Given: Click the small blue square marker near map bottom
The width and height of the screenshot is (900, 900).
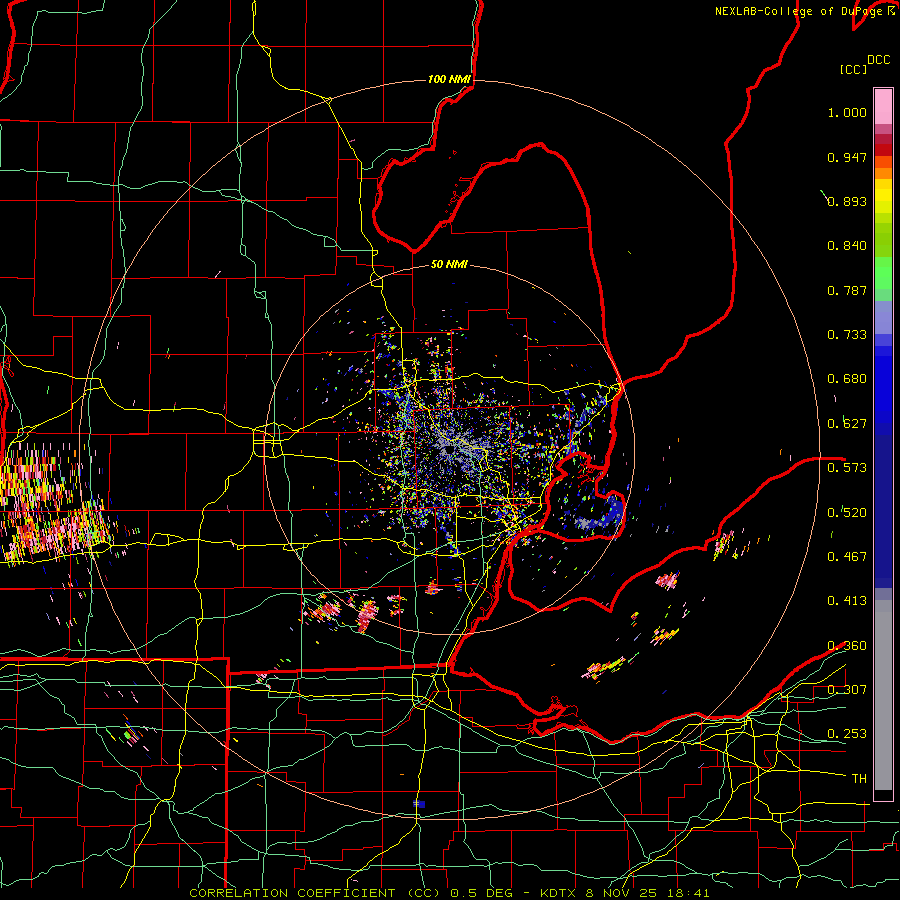Looking at the screenshot, I should (x=420, y=804).
